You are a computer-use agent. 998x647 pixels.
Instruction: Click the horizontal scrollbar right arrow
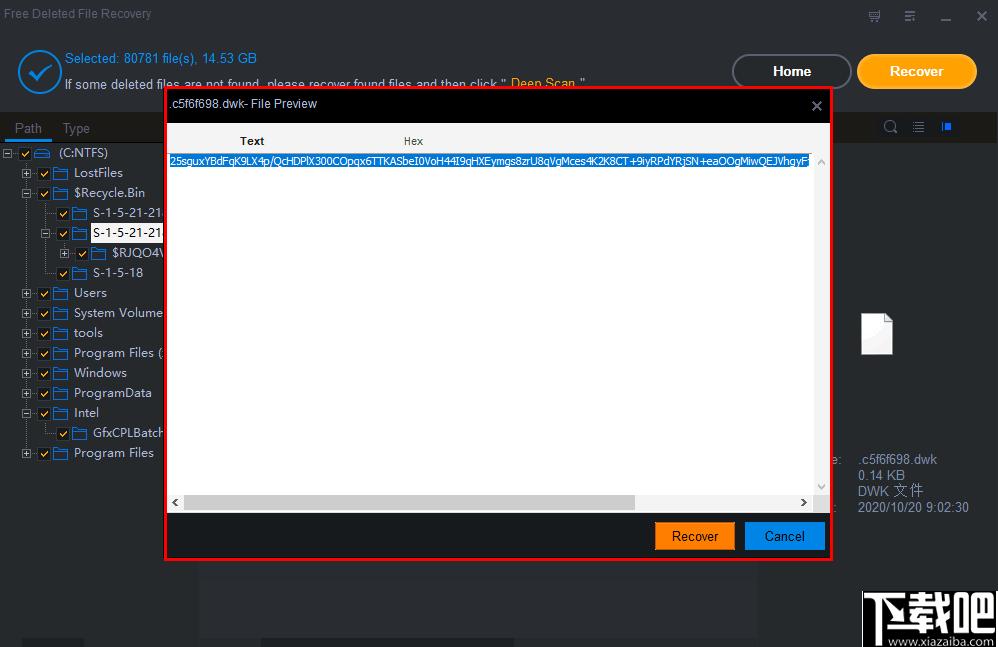coord(804,503)
